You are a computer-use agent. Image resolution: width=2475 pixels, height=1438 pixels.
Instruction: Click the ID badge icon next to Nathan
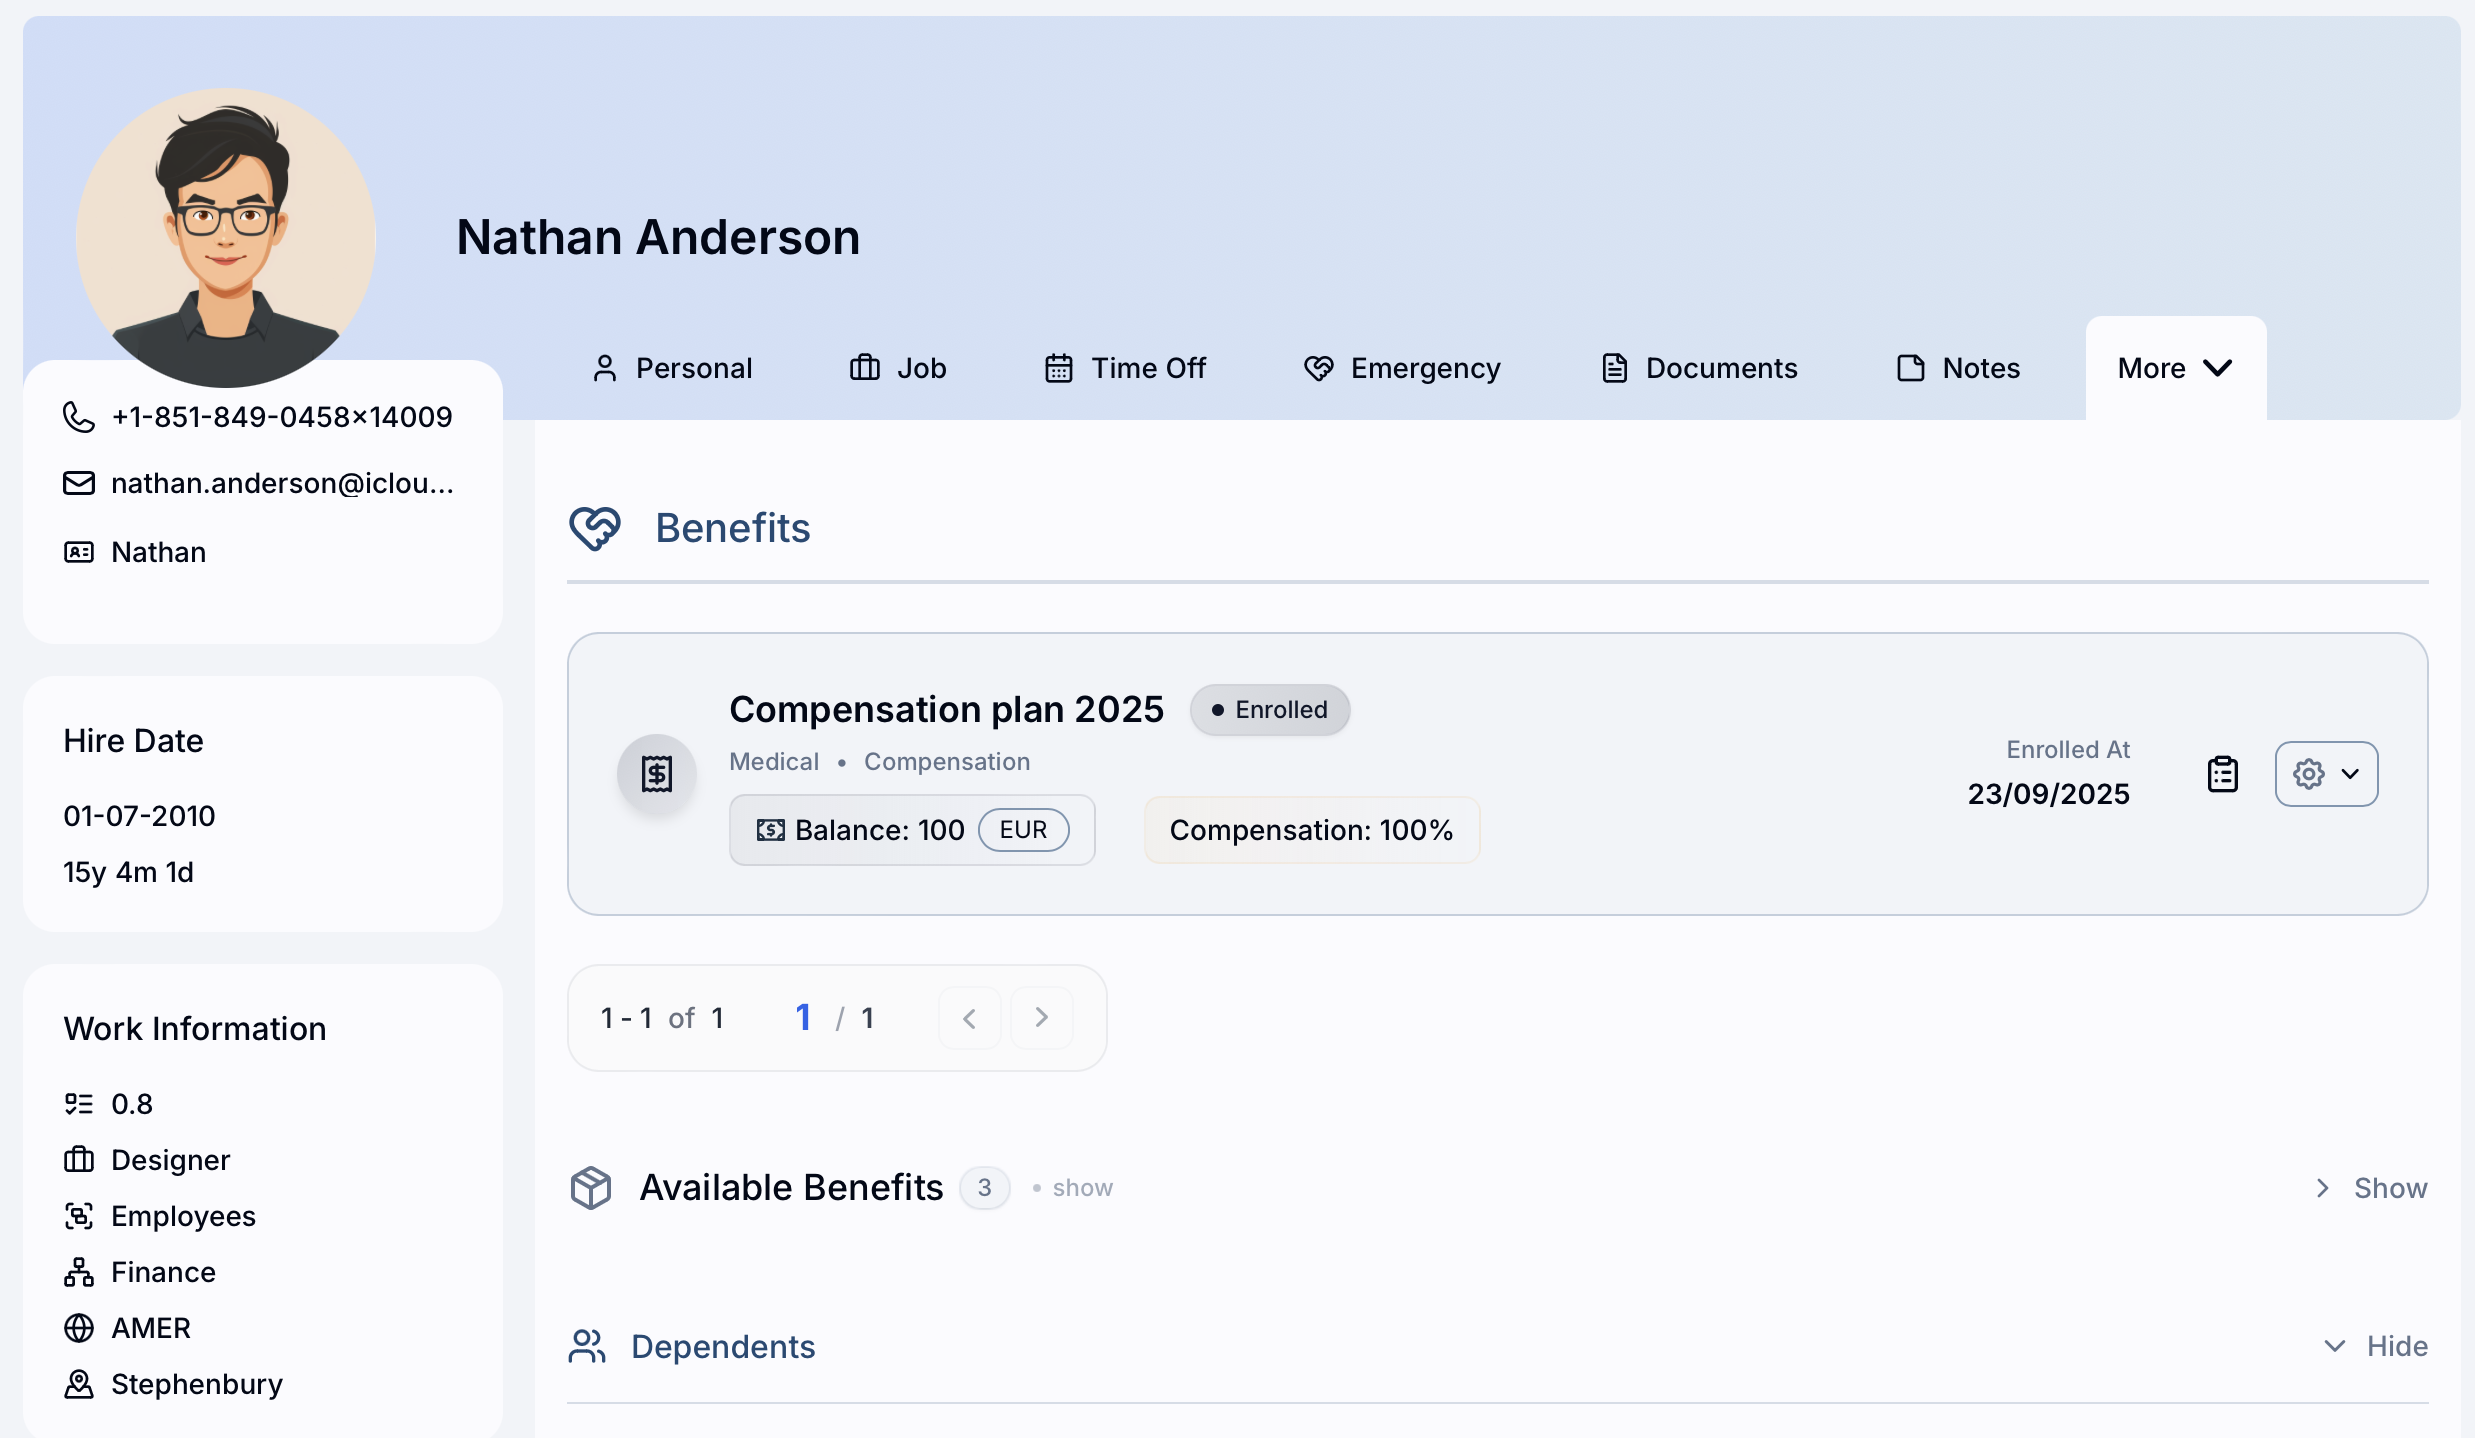click(x=78, y=551)
